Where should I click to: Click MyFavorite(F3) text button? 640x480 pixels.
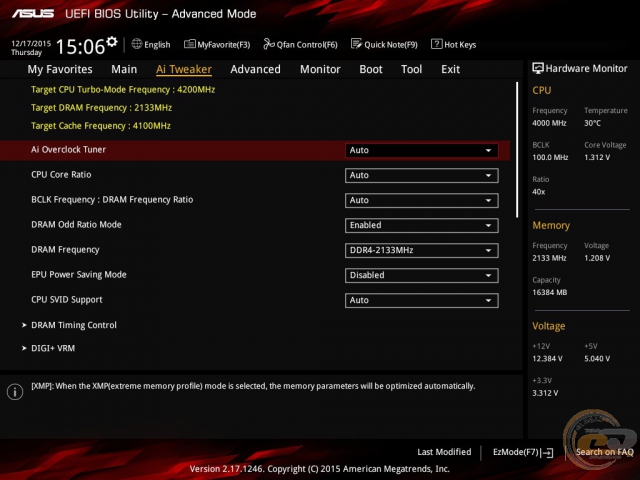[x=224, y=44]
